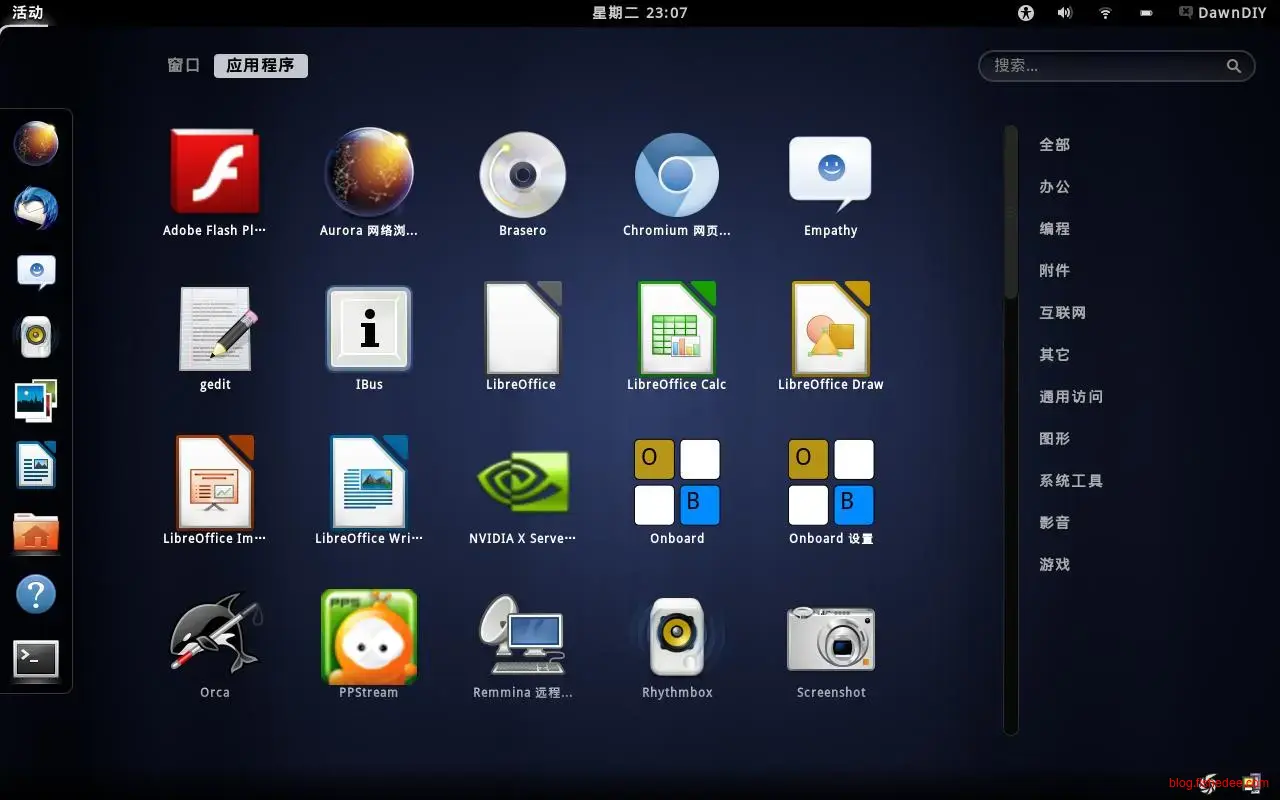1280x800 pixels.
Task: Launch the Chromium web browser
Action: click(676, 174)
